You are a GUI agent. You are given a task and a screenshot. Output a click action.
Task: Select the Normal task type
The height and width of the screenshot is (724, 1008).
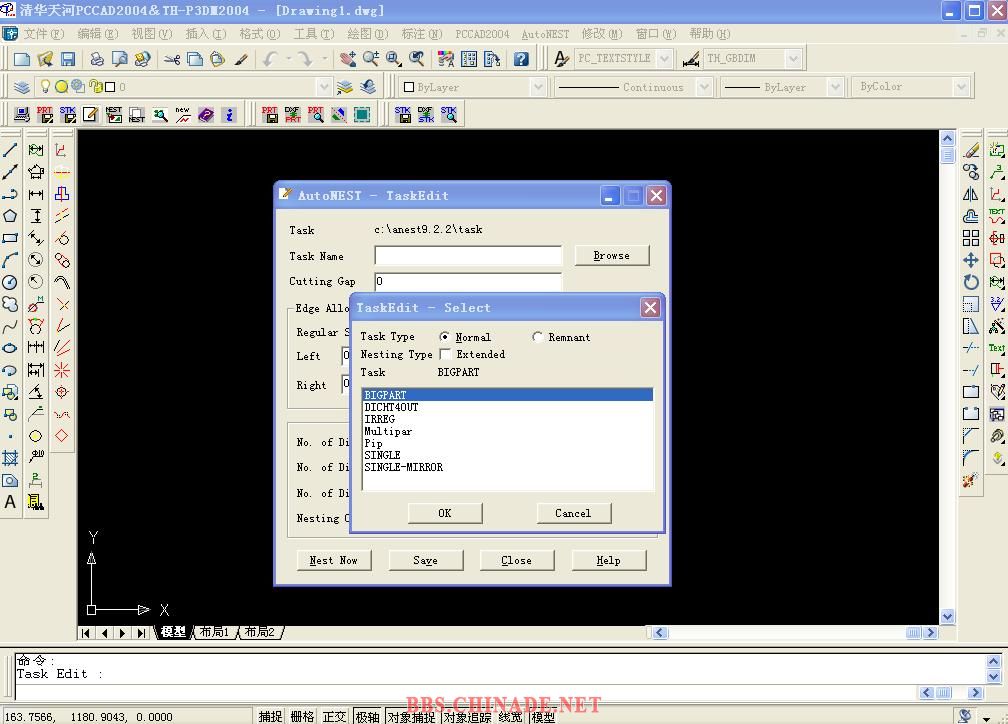(x=445, y=337)
